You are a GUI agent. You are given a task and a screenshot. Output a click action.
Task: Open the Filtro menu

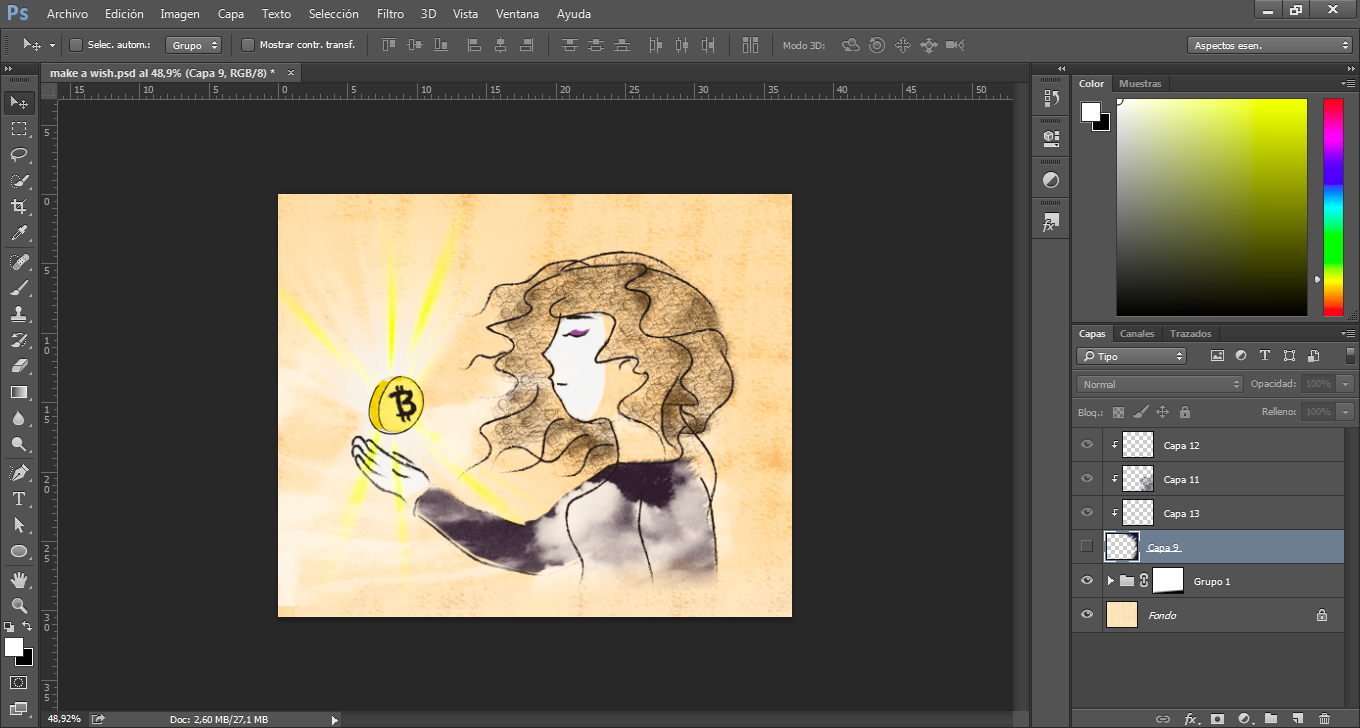(390, 14)
